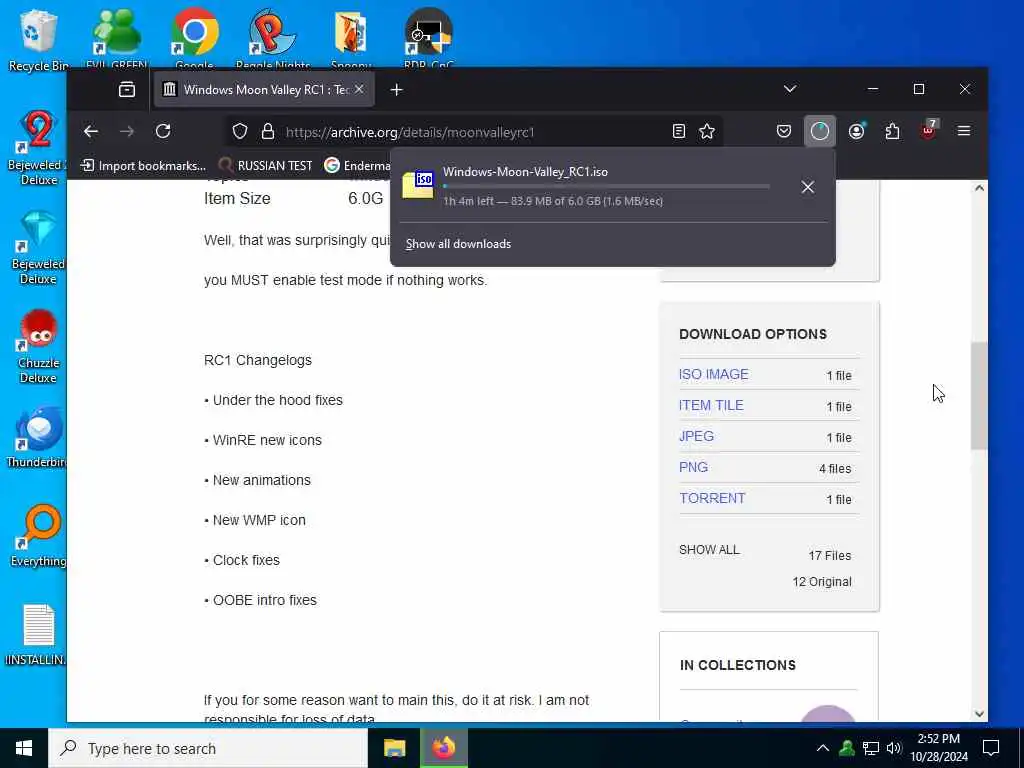Open the Firefox hamburger menu

click(963, 131)
